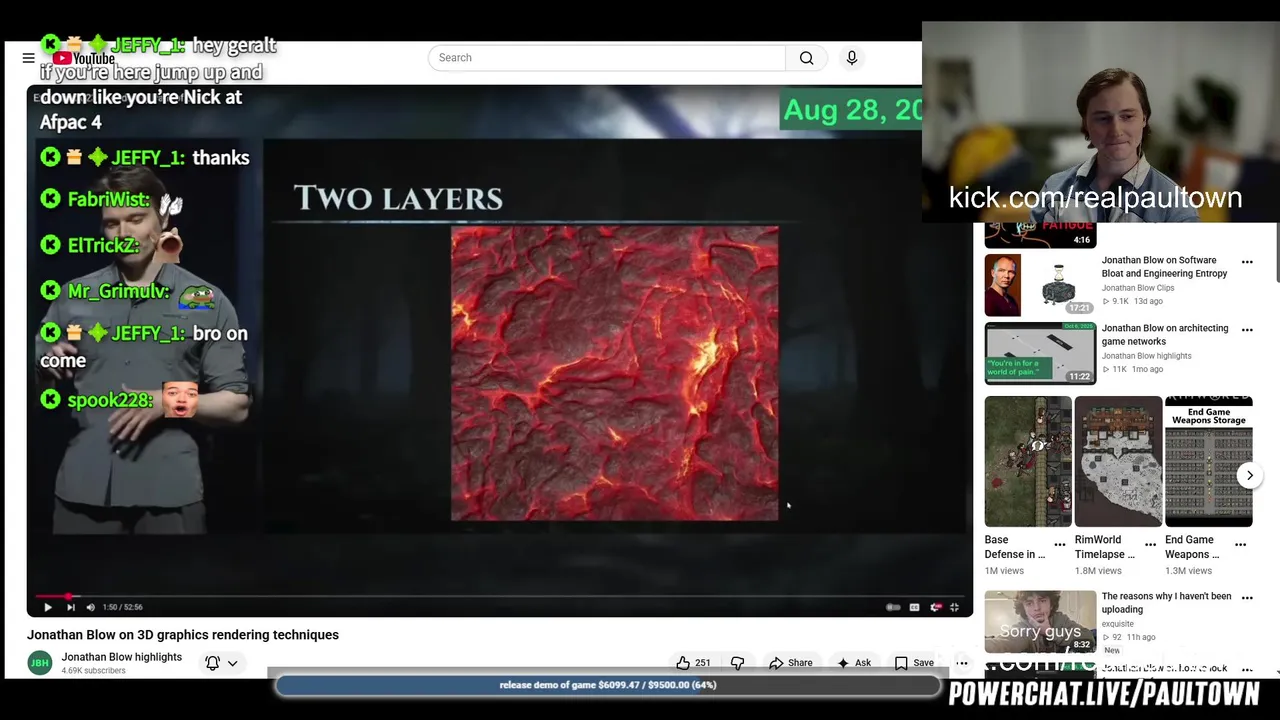Screen dimensions: 1280x720
Task: Expand the subscription notification dropdown chevron
Action: click(x=232, y=663)
